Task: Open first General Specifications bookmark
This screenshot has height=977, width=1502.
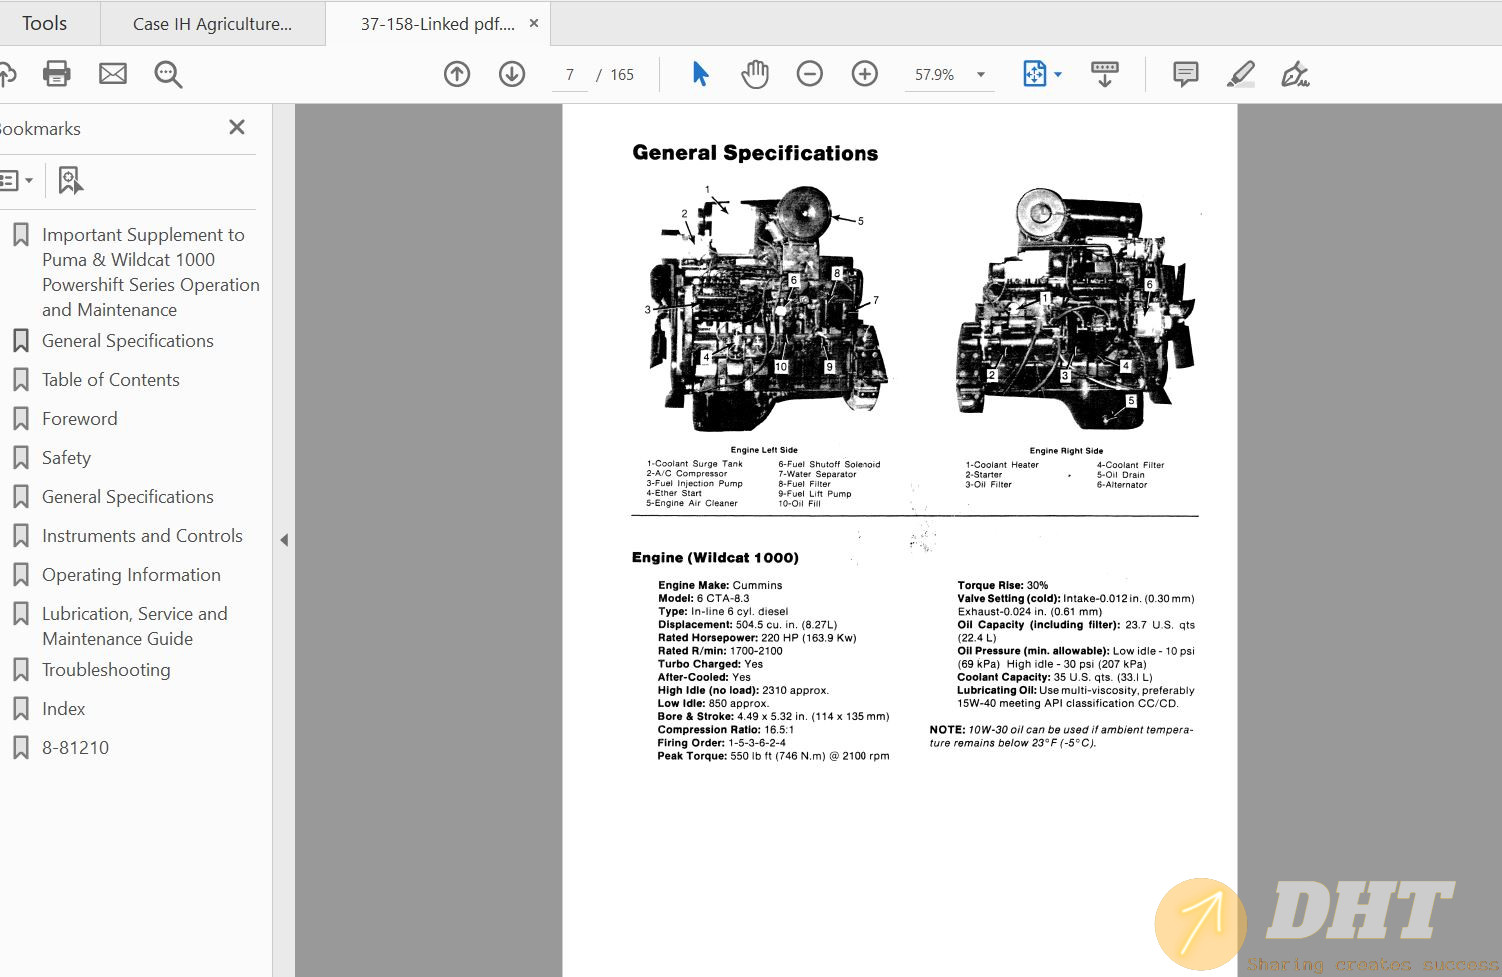Action: click(128, 341)
